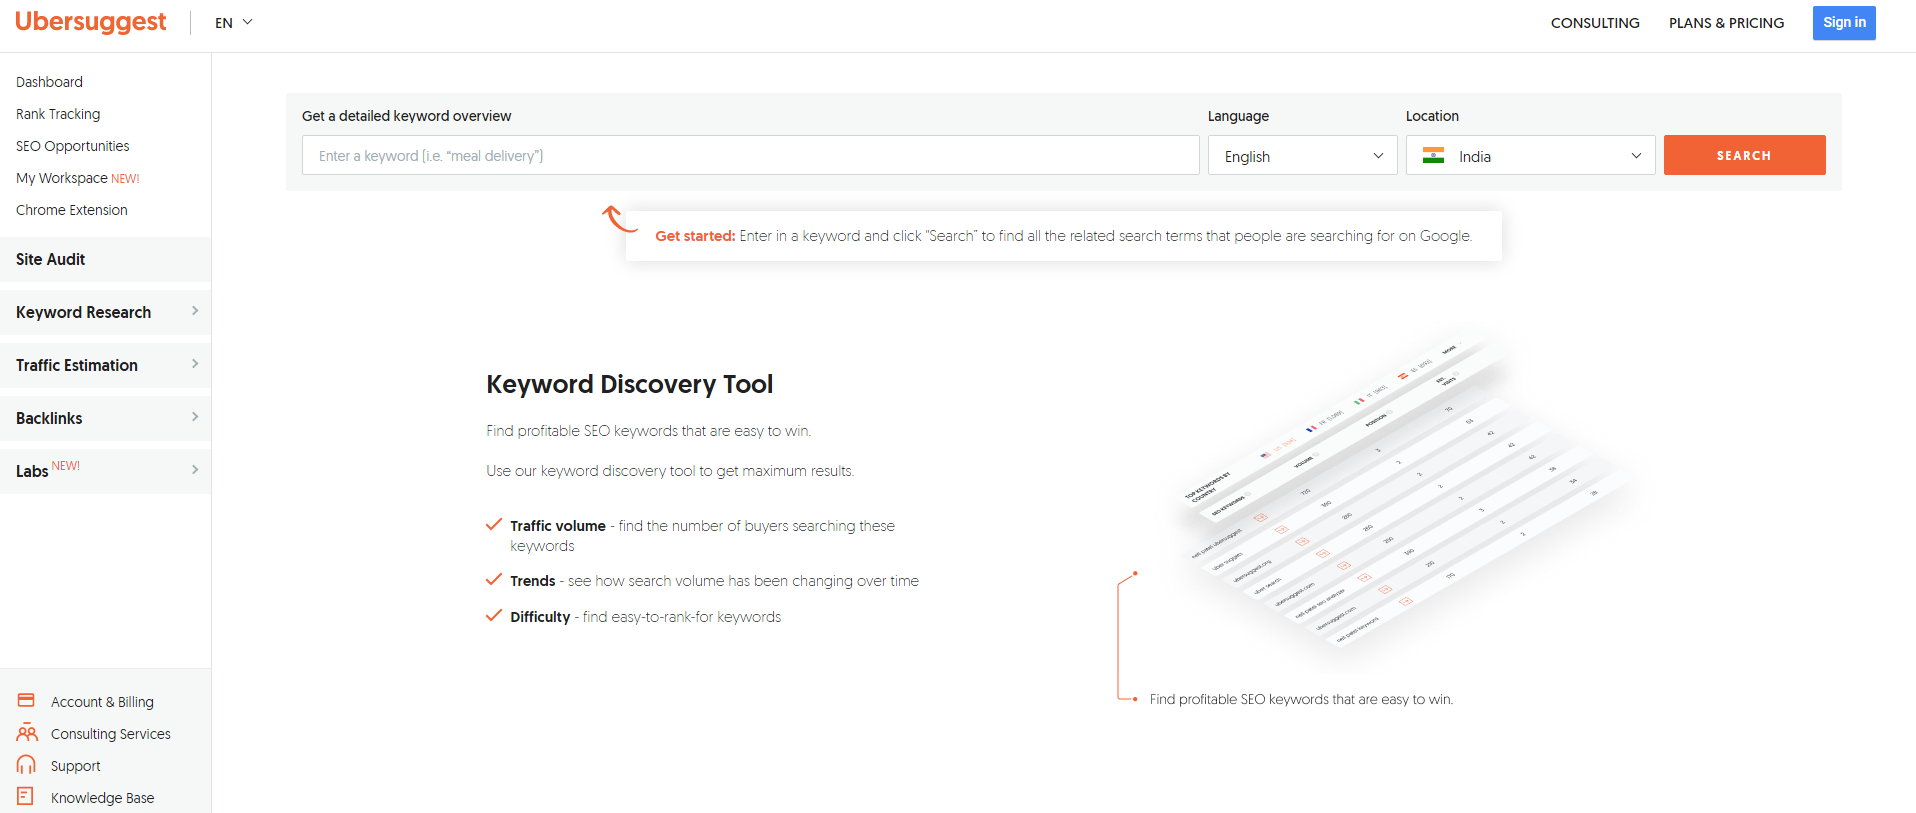Click the Traffic volume checkmark icon
The width and height of the screenshot is (1916, 813).
click(494, 524)
